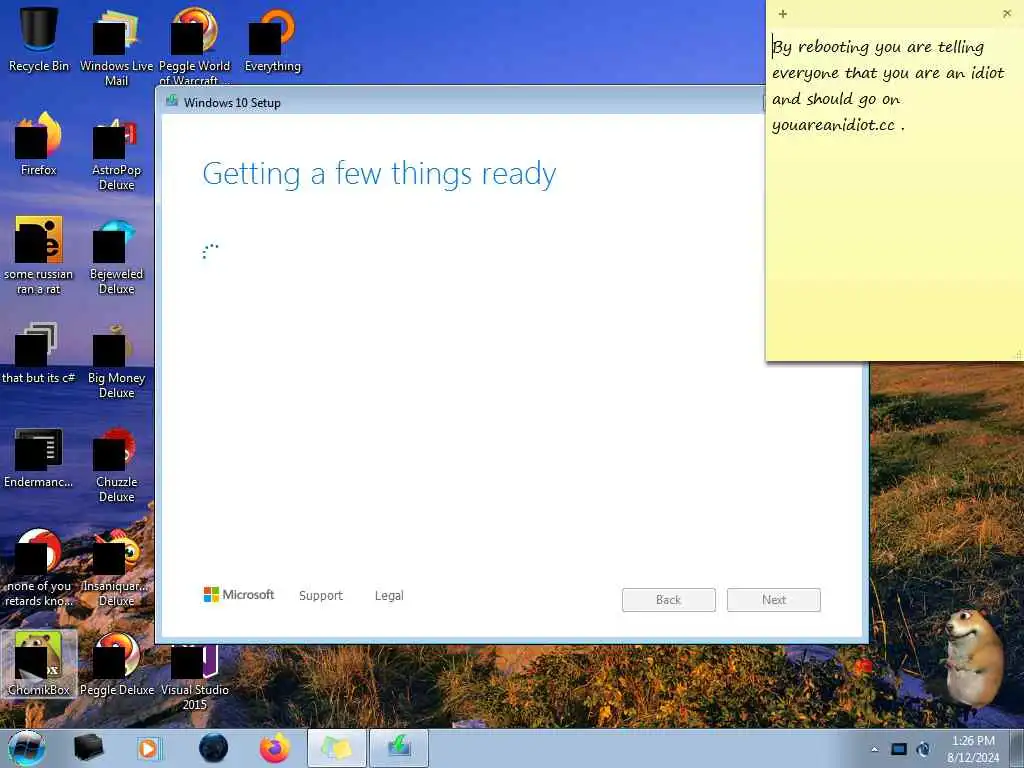Screen dimensions: 1024x768
Task: Select the Peggle Deluxe desktop icon
Action: coord(116,664)
